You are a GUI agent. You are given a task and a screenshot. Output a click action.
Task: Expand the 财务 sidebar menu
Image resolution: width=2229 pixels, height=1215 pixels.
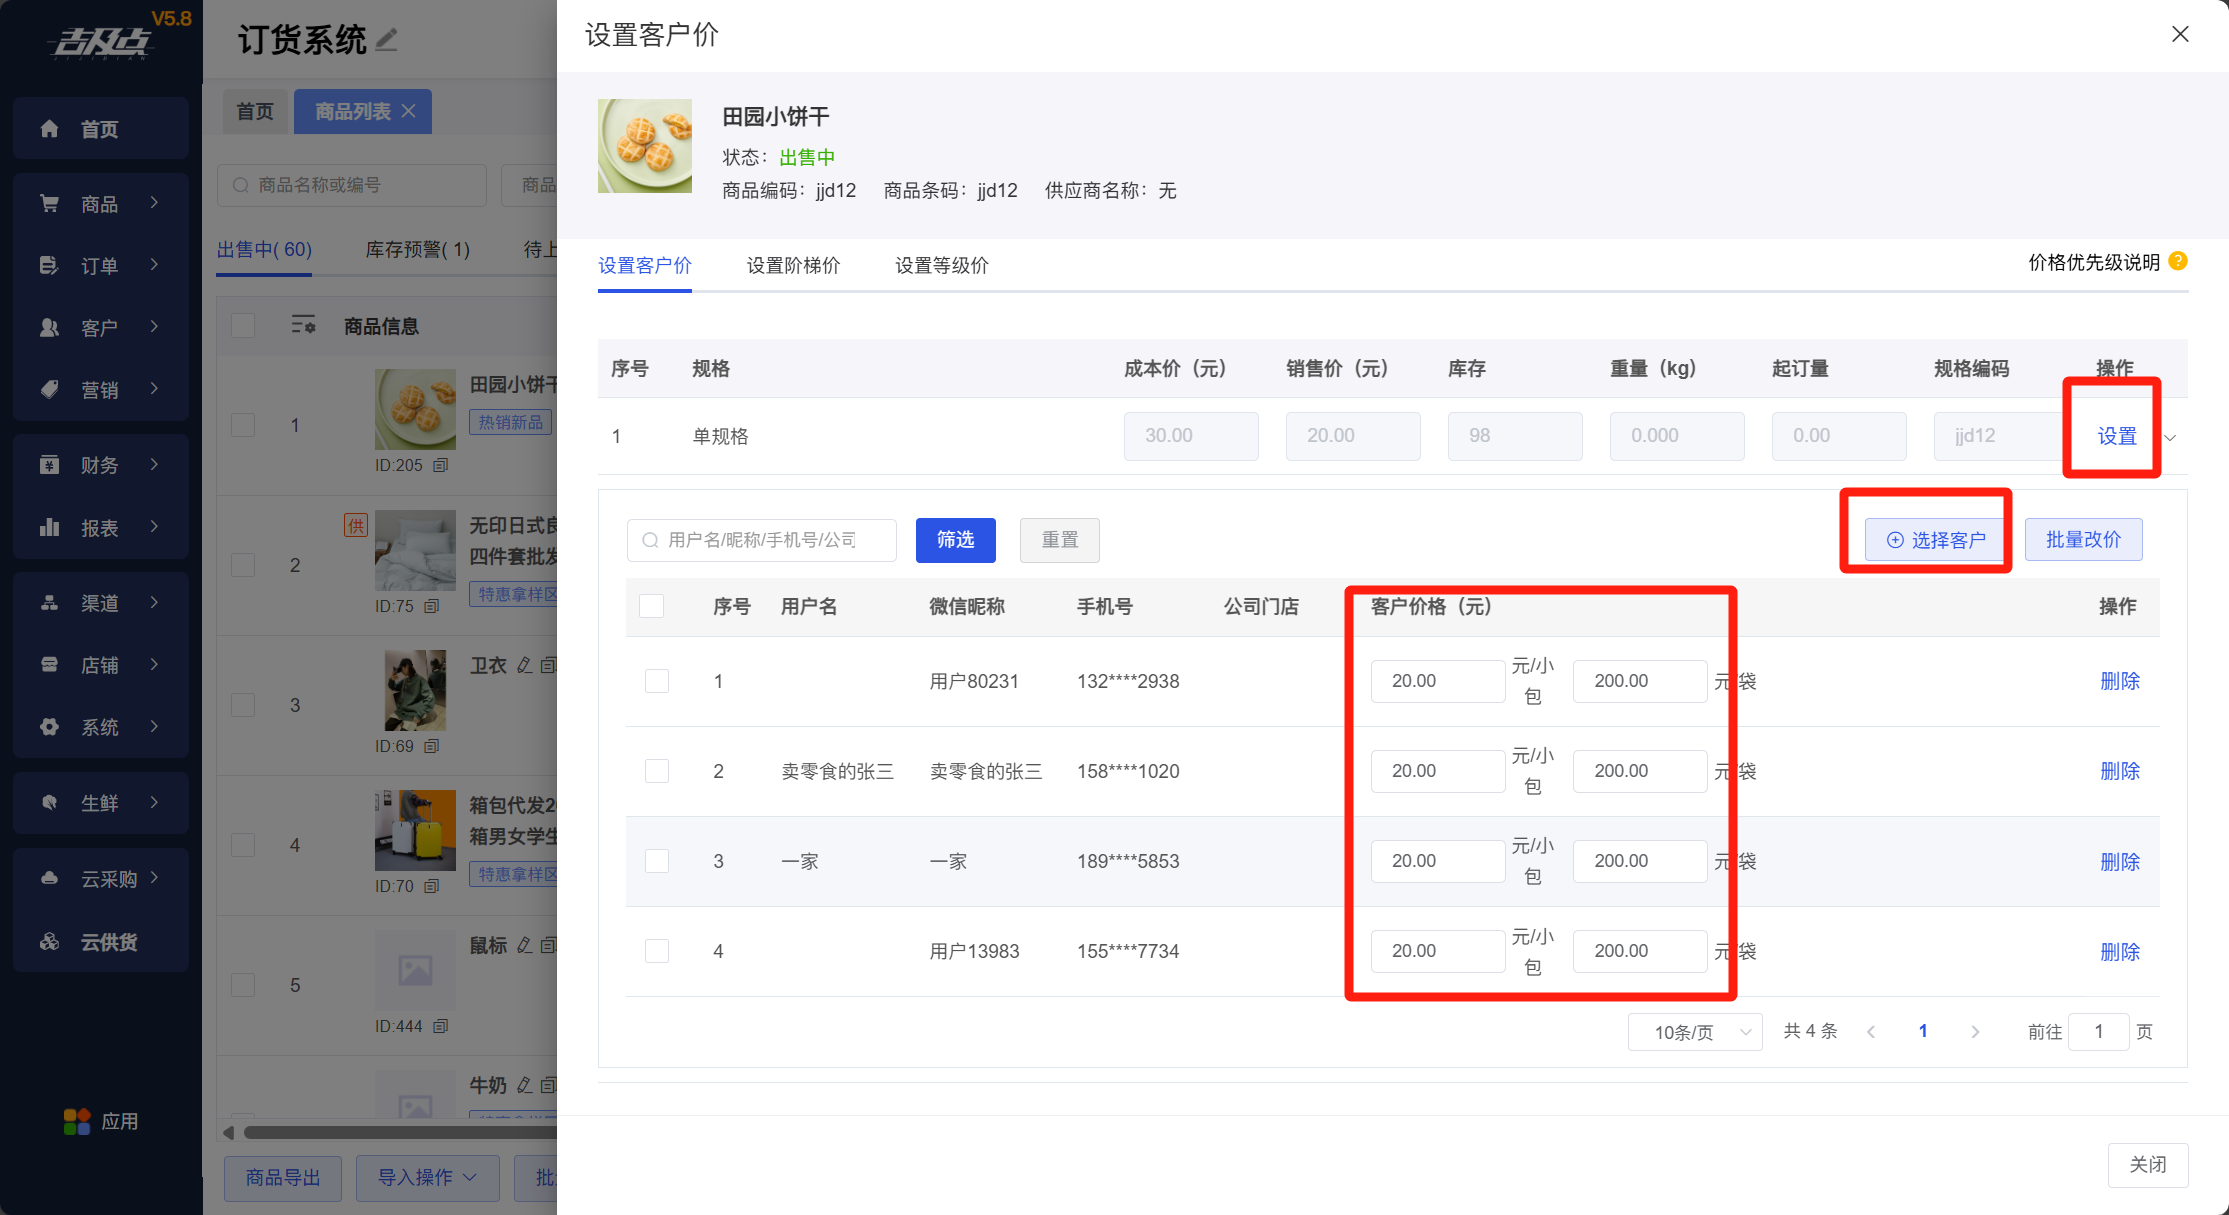click(100, 465)
